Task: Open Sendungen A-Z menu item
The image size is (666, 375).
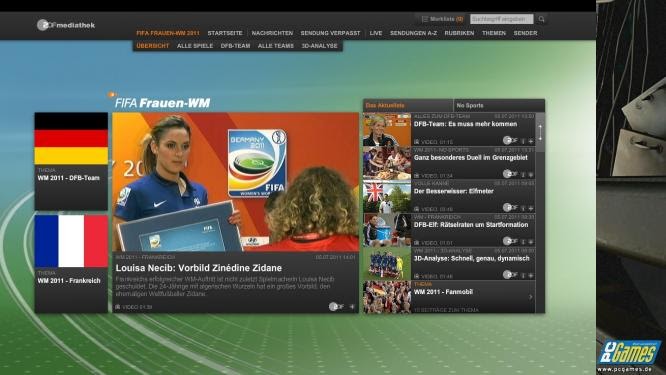Action: (413, 33)
